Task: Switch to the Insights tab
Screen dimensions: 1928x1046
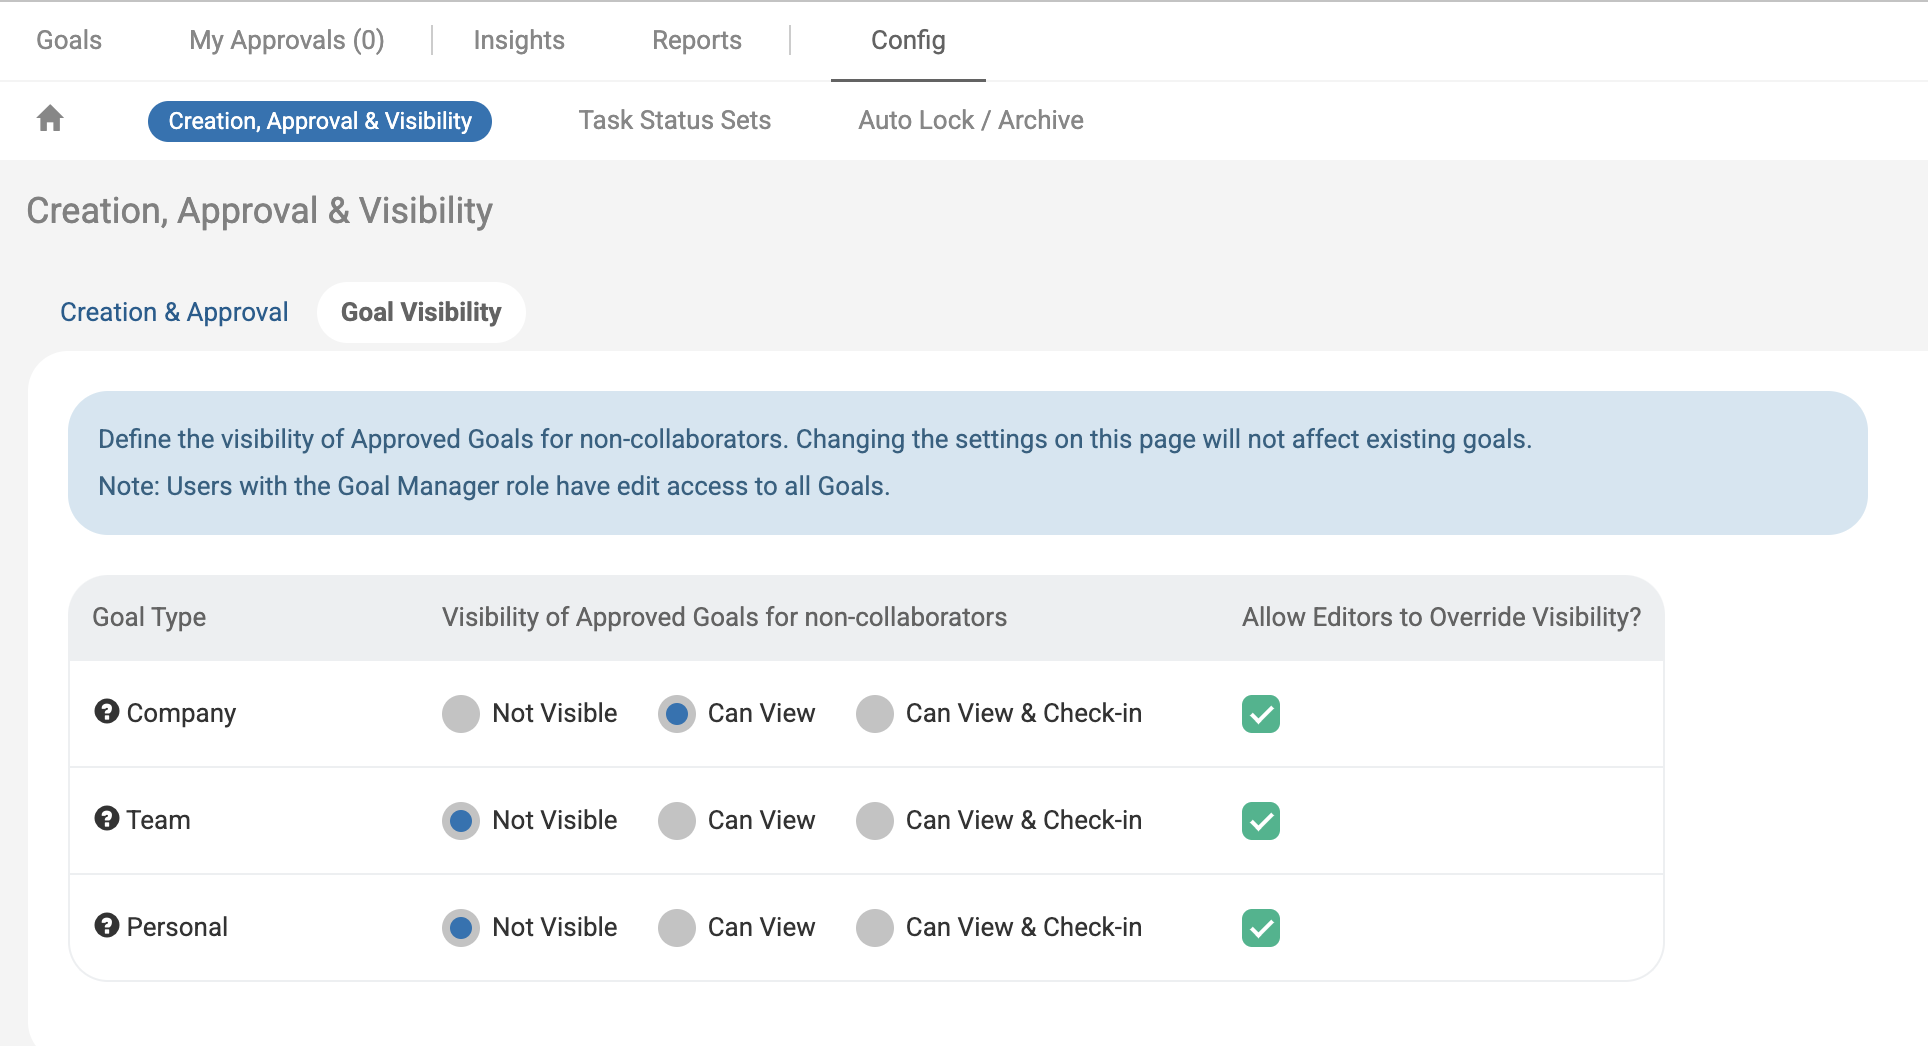Action: (519, 40)
